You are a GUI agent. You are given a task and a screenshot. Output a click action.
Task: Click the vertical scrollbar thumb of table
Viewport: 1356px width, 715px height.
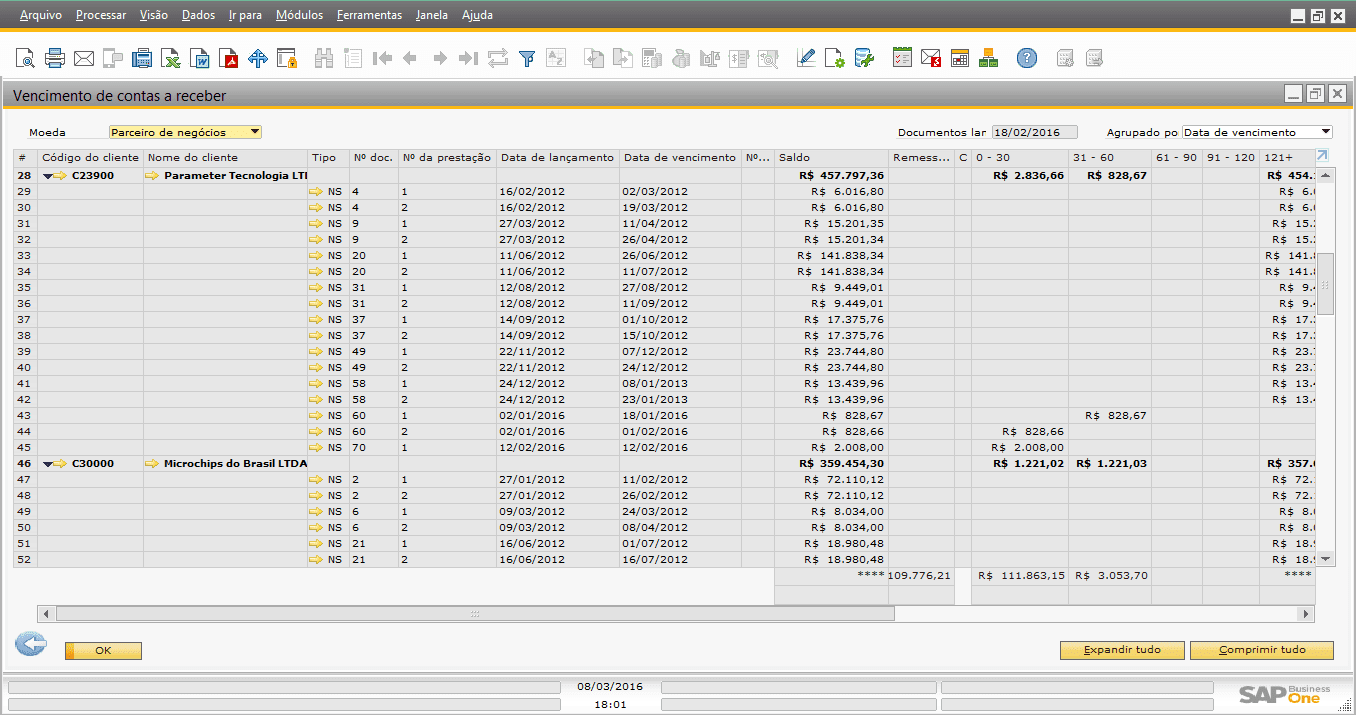1325,283
